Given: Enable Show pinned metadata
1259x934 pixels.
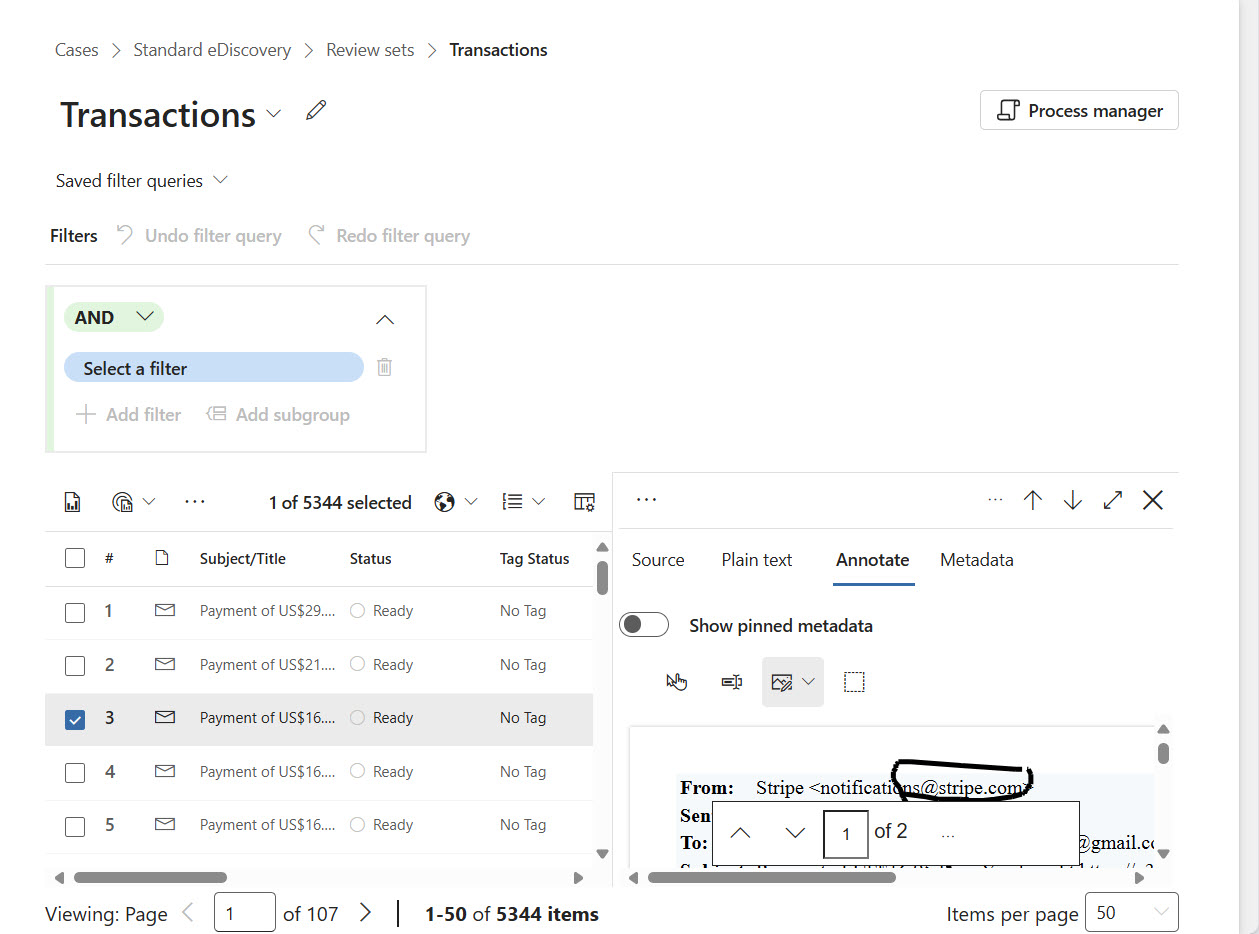Looking at the screenshot, I should tap(644, 624).
